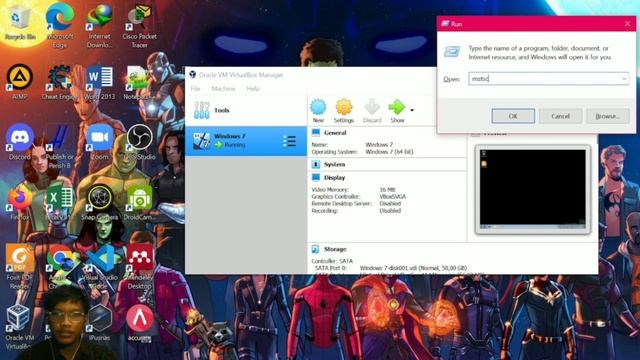Close the Run dialog
The image size is (640, 360).
(x=627, y=24)
